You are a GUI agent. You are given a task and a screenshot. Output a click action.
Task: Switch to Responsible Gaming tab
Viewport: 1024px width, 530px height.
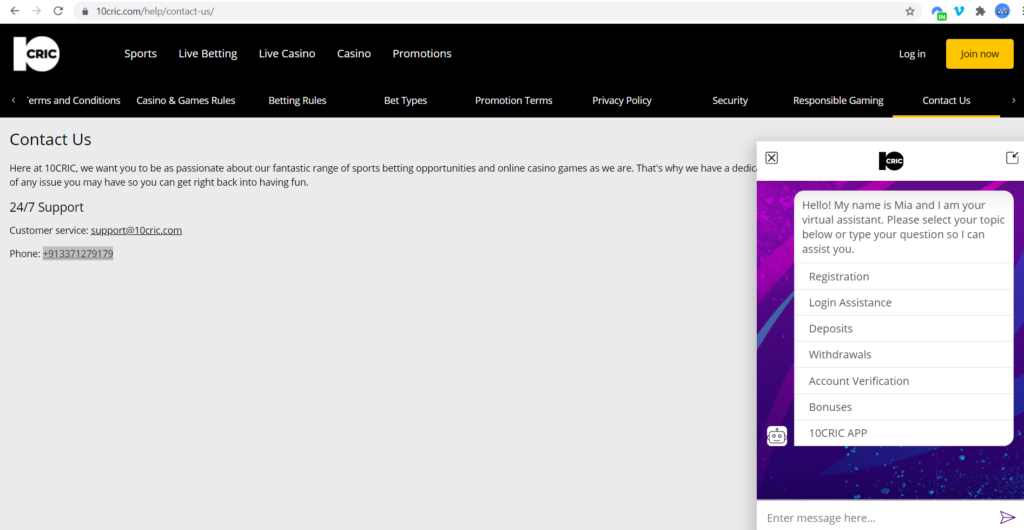[x=838, y=101]
